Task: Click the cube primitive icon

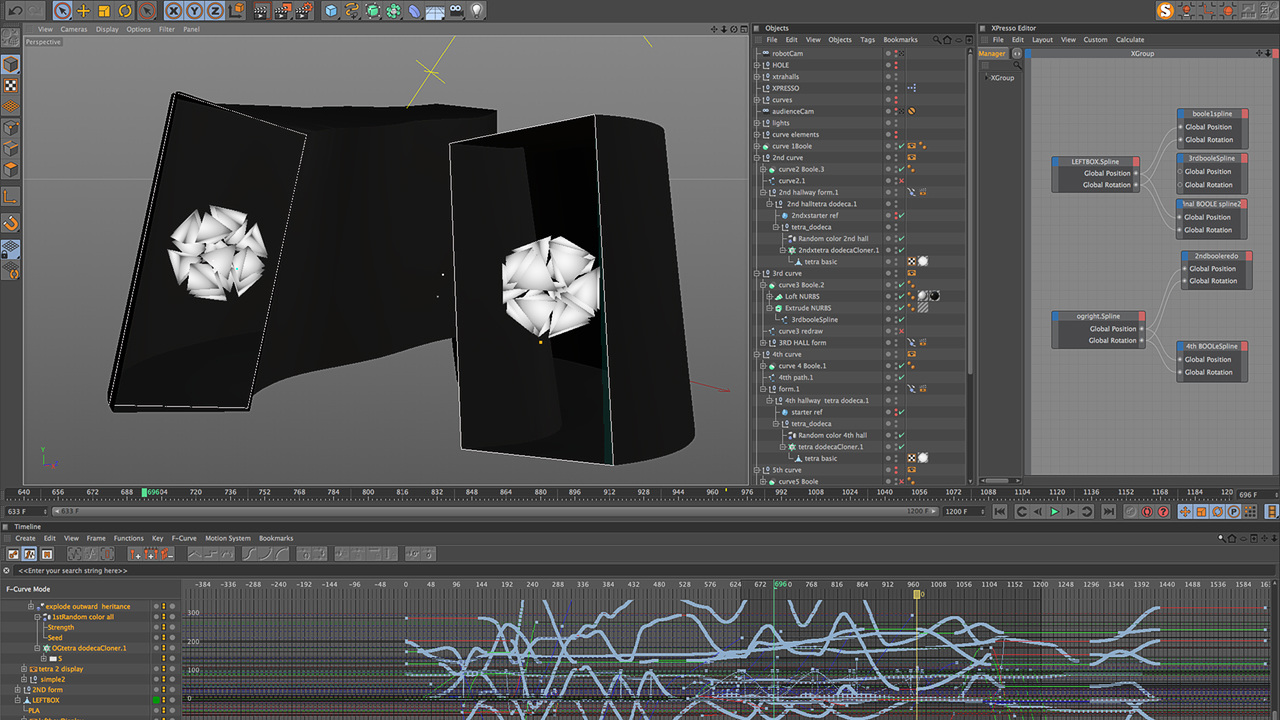Action: pos(331,11)
